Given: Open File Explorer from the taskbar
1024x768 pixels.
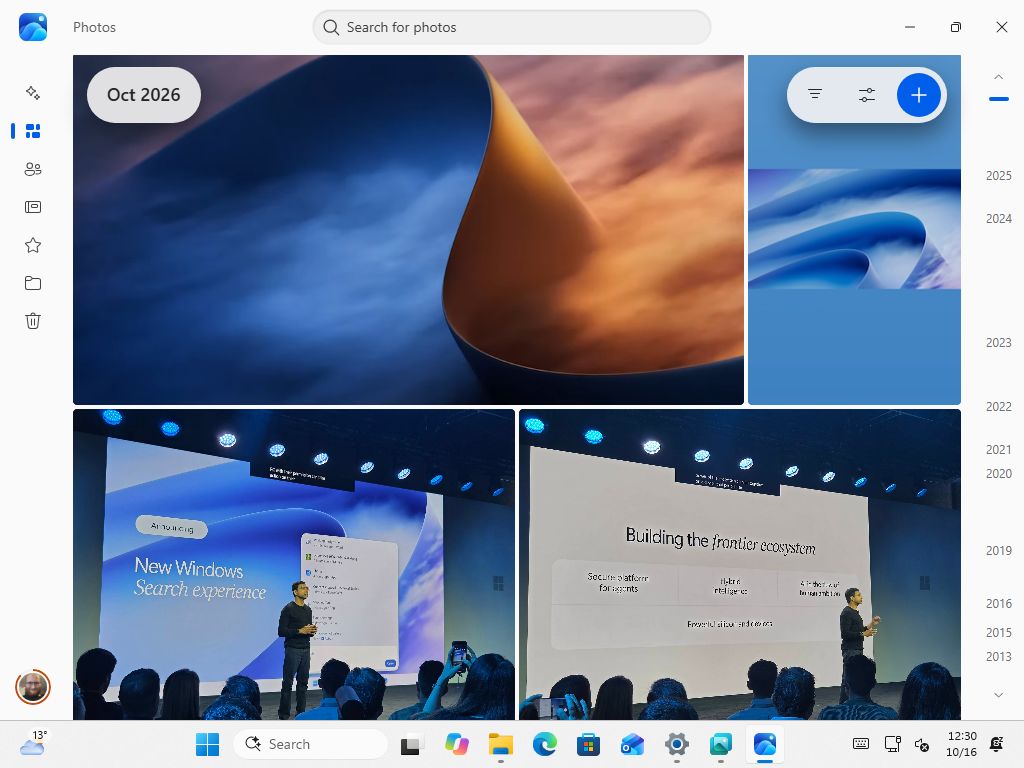Looking at the screenshot, I should 501,744.
